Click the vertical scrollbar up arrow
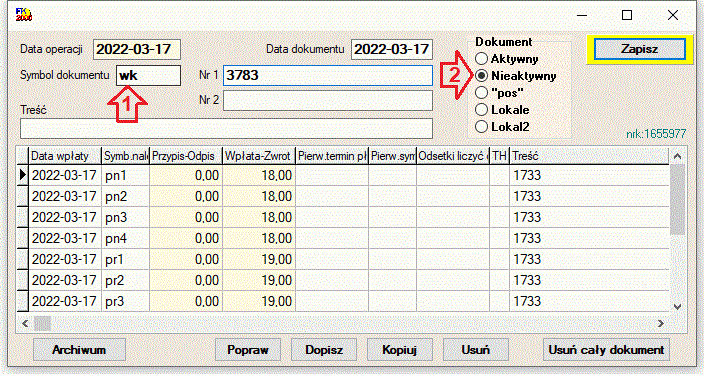The image size is (704, 374). point(678,156)
